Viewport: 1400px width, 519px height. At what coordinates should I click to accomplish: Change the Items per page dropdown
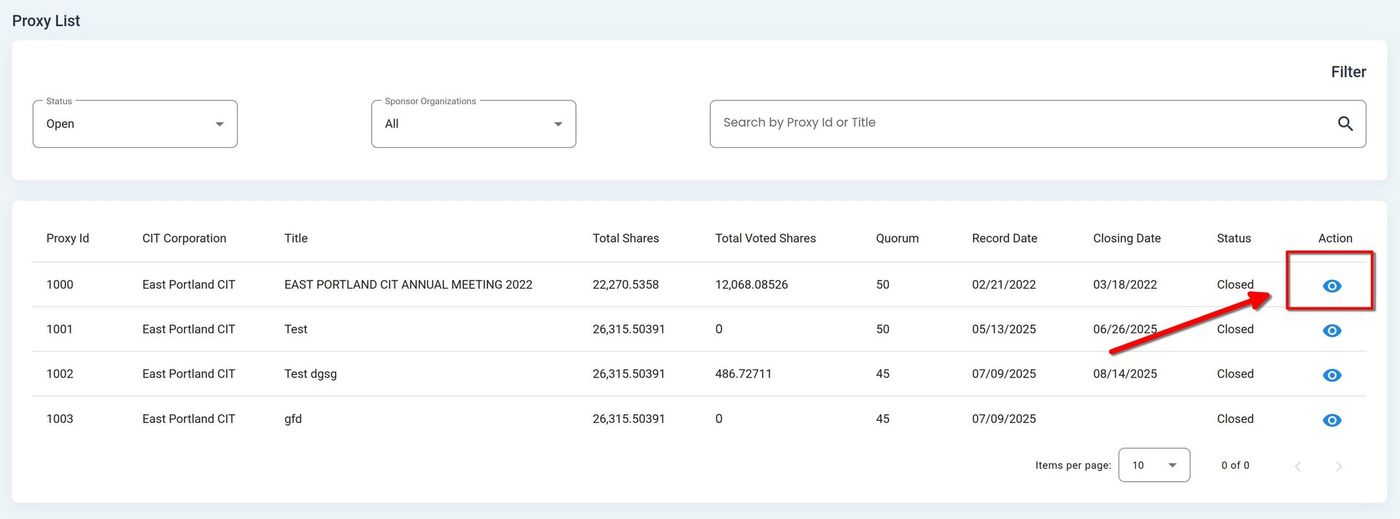coord(1153,465)
